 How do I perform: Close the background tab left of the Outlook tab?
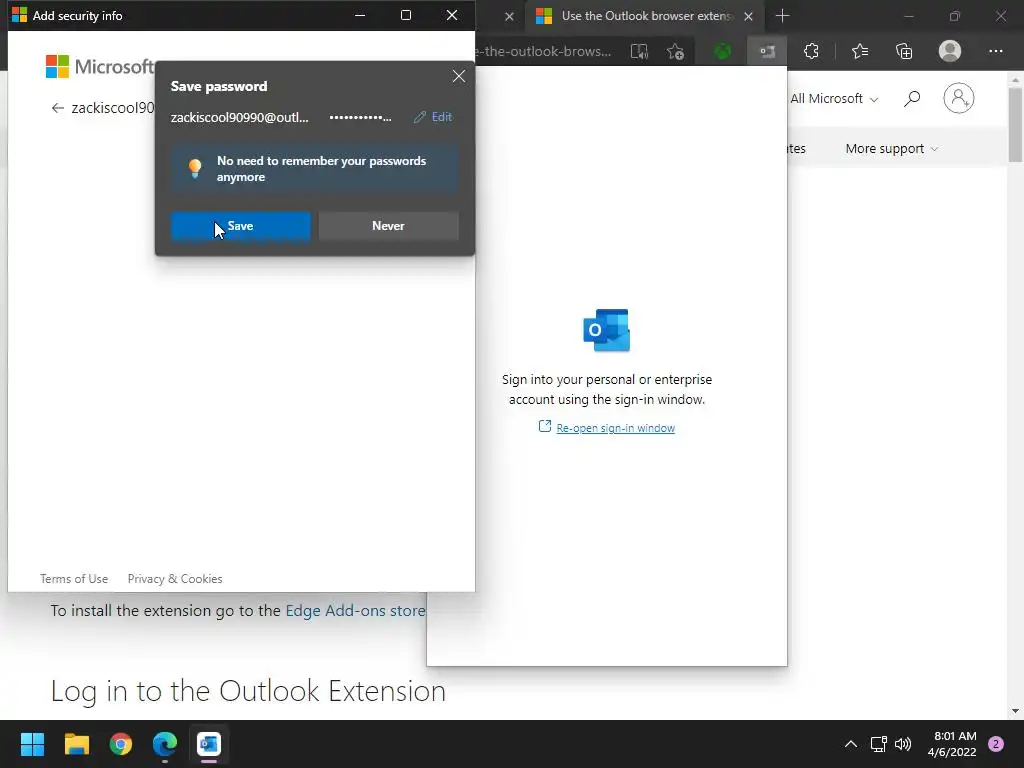tap(509, 16)
